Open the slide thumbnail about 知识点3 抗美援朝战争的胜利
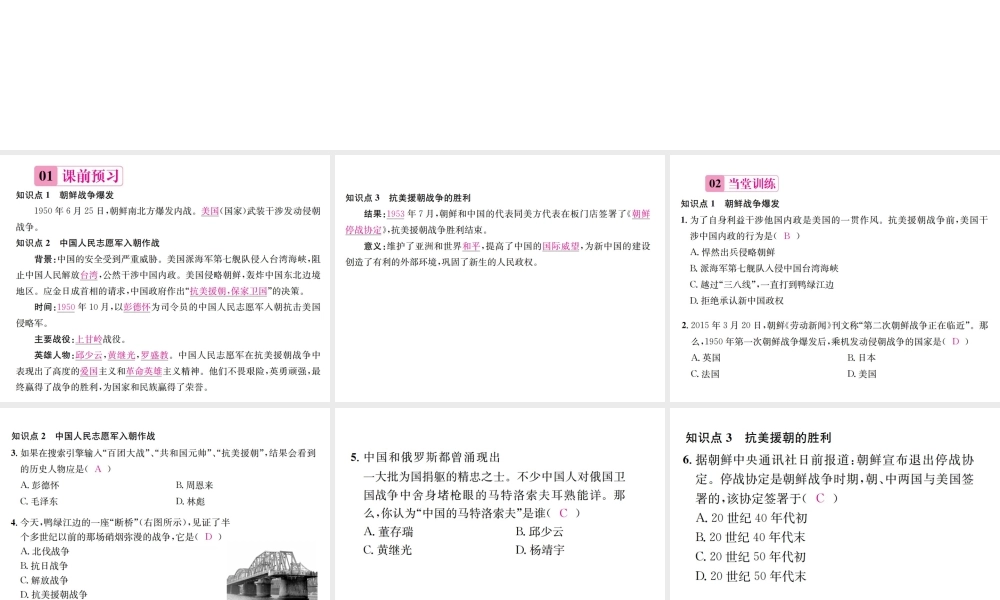 (x=499, y=278)
